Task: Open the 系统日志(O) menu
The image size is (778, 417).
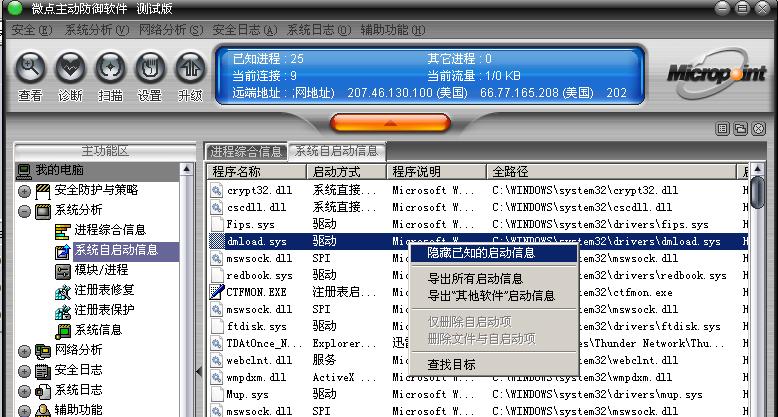Action: [319, 30]
